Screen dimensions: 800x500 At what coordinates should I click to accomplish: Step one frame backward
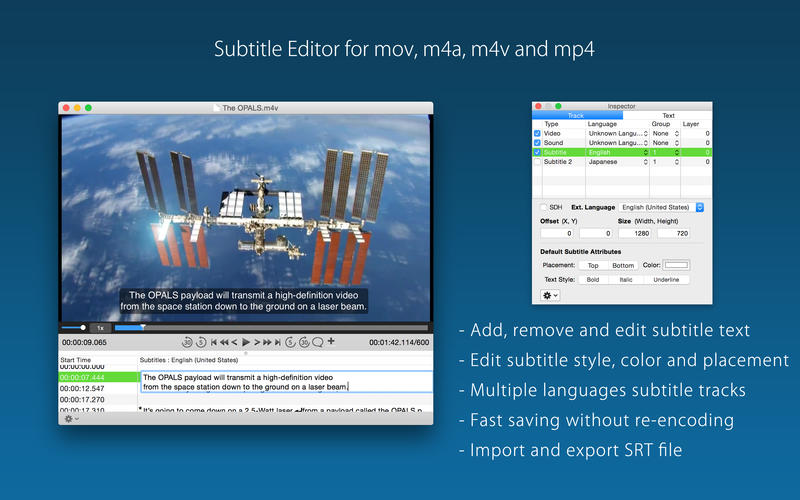point(234,342)
